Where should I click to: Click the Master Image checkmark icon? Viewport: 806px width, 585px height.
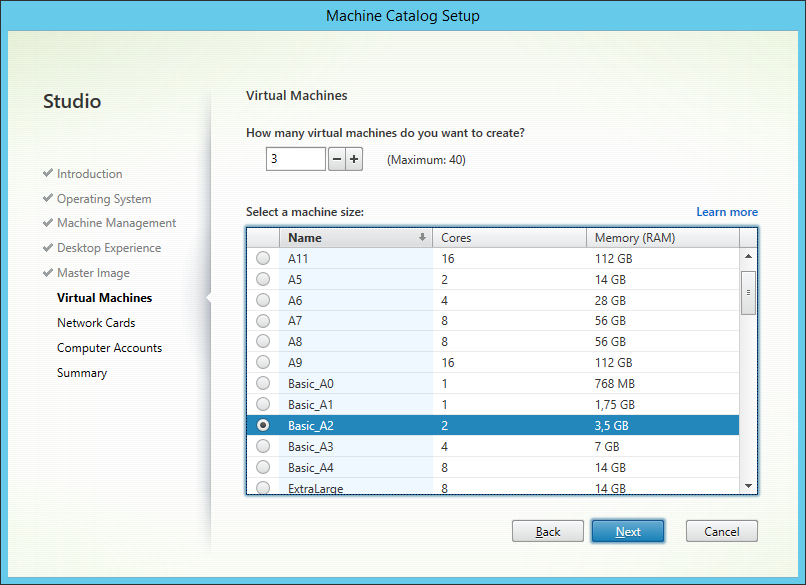click(x=48, y=272)
